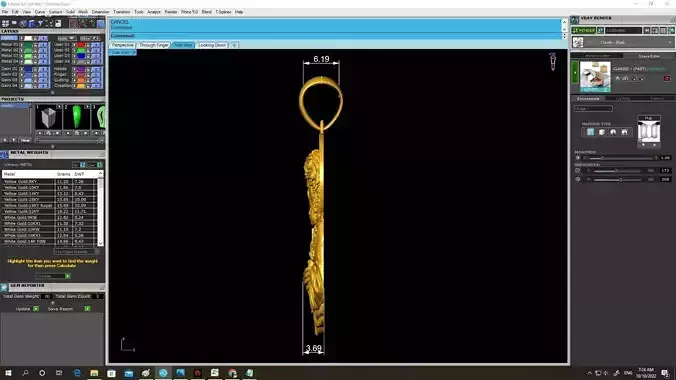
Task: Switch to the Through Finger viewport tab
Action: [x=154, y=45]
